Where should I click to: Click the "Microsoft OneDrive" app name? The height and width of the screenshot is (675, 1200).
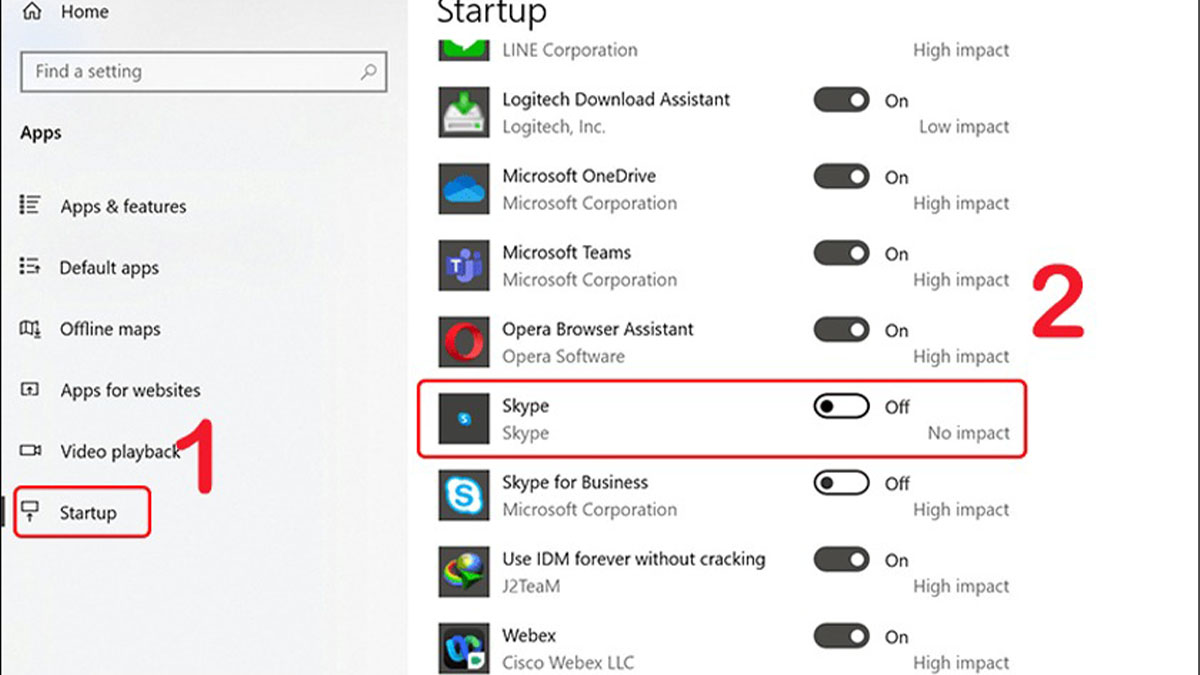(579, 176)
